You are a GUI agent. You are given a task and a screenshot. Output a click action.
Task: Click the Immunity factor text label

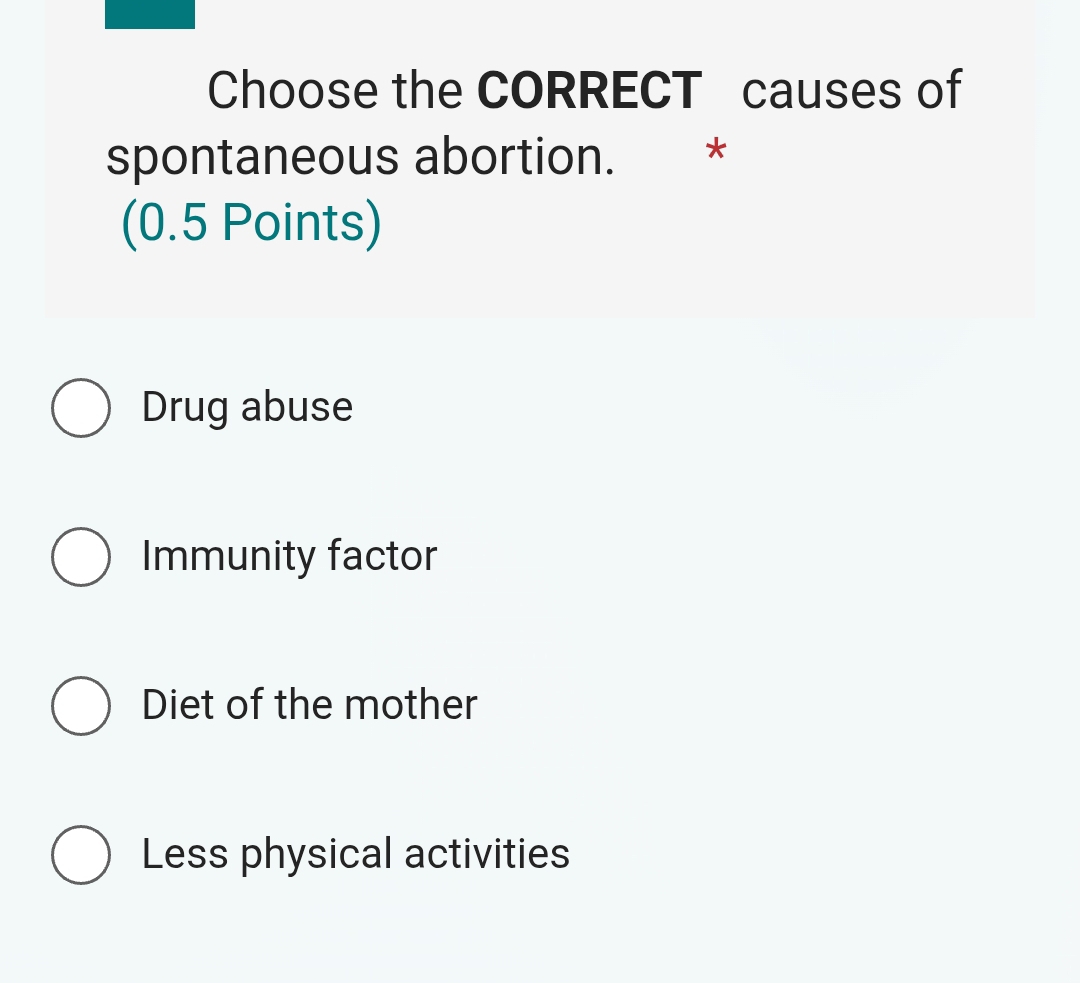pos(288,556)
